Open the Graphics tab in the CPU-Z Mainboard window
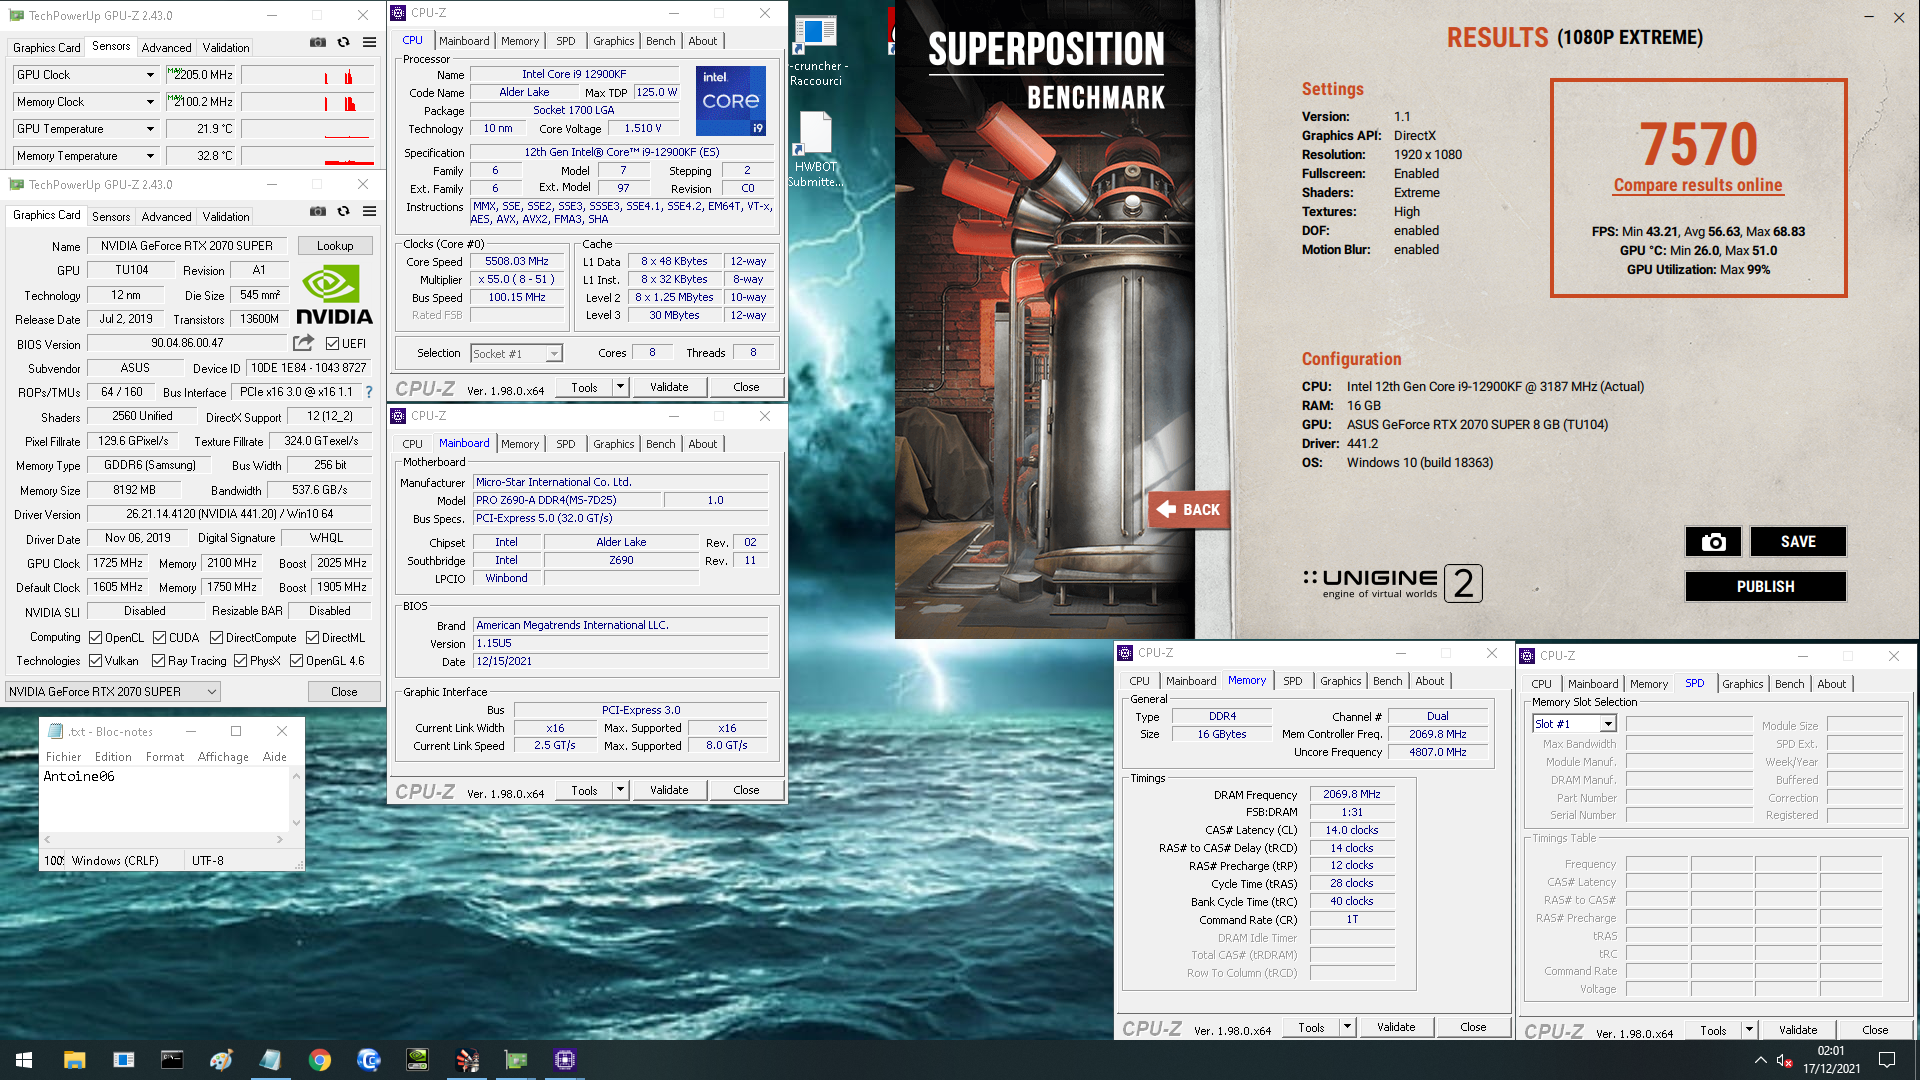 point(613,444)
